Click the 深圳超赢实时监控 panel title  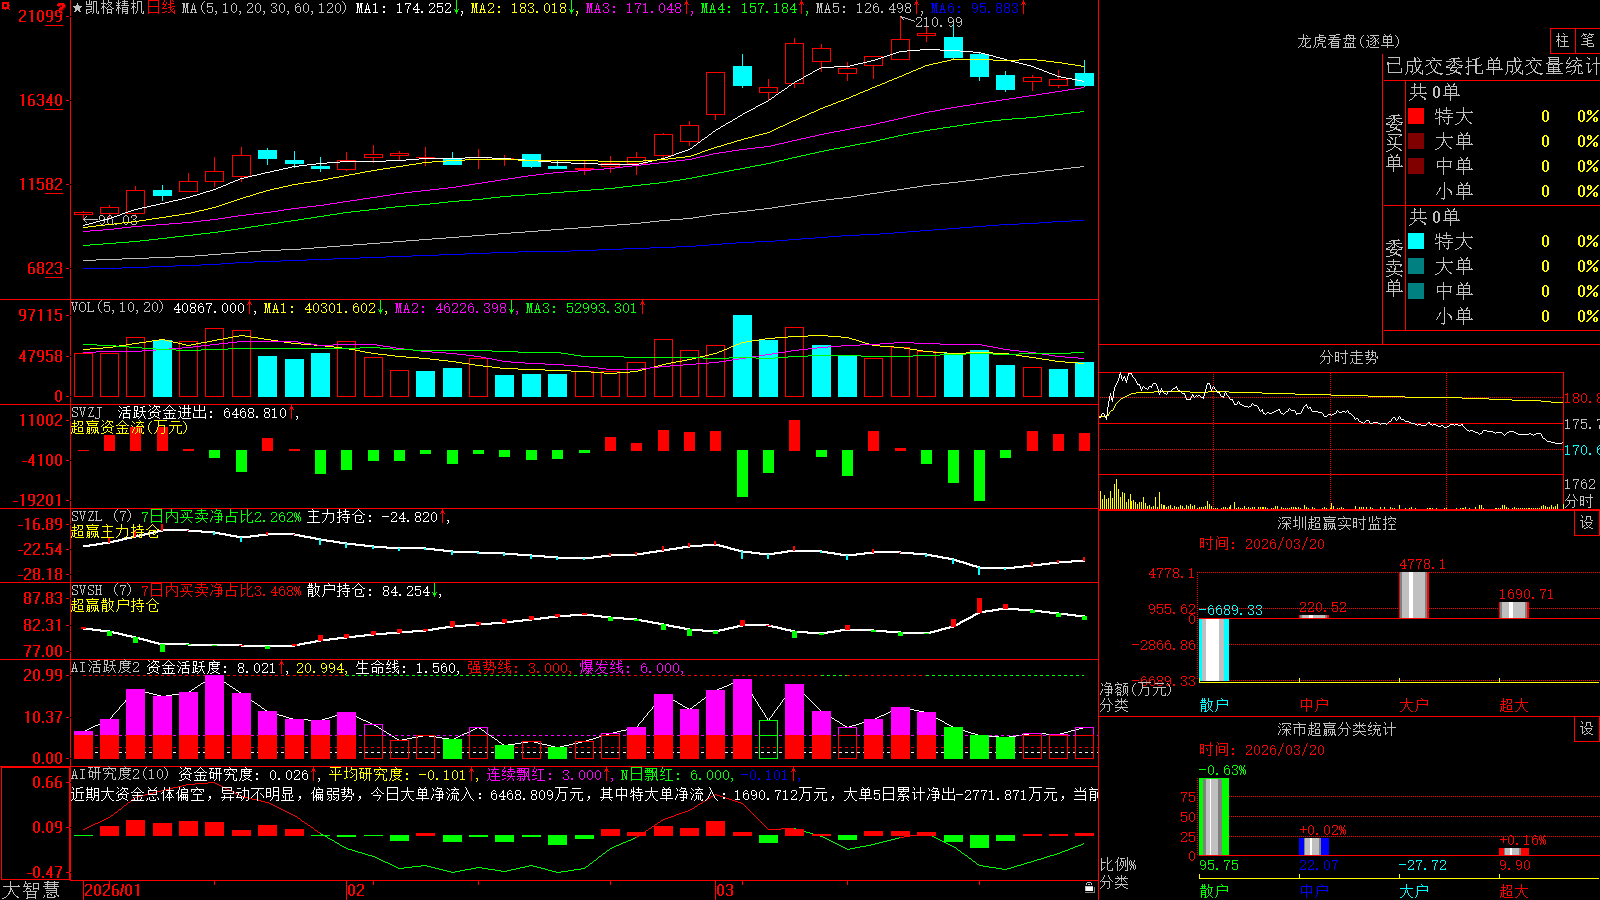tap(1337, 523)
